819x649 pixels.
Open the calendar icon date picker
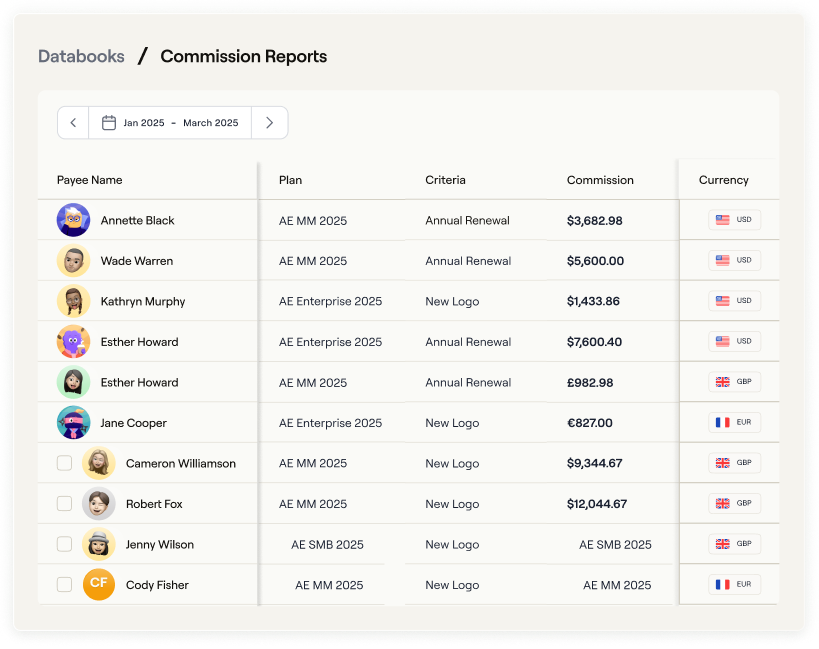109,123
